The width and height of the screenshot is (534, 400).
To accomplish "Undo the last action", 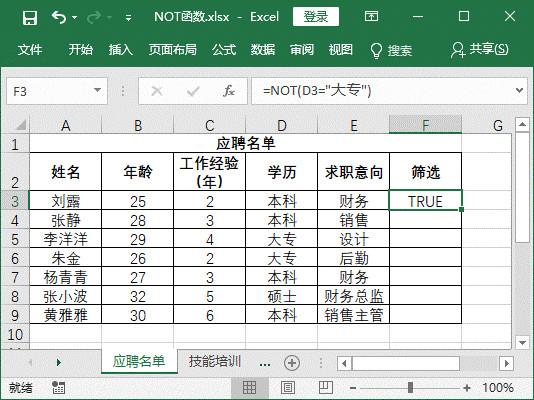I will pyautogui.click(x=59, y=17).
